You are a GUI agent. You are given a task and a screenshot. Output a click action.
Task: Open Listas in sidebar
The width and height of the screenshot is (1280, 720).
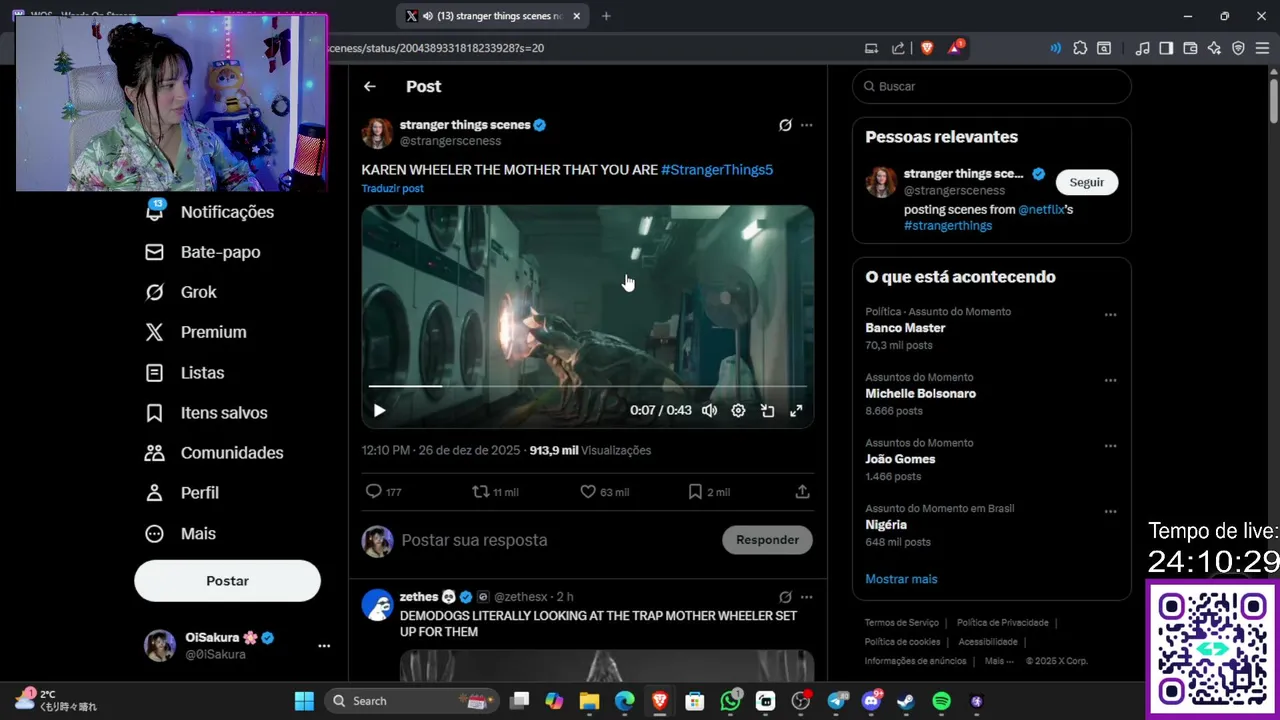tap(185, 372)
